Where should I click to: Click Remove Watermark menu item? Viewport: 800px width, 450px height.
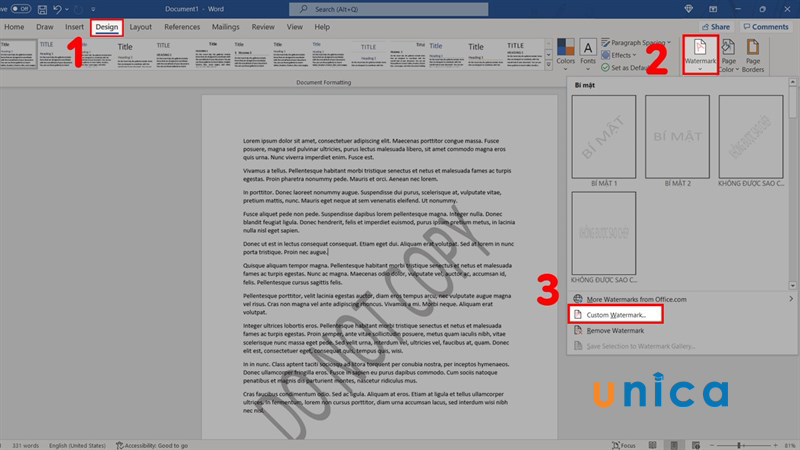click(615, 331)
